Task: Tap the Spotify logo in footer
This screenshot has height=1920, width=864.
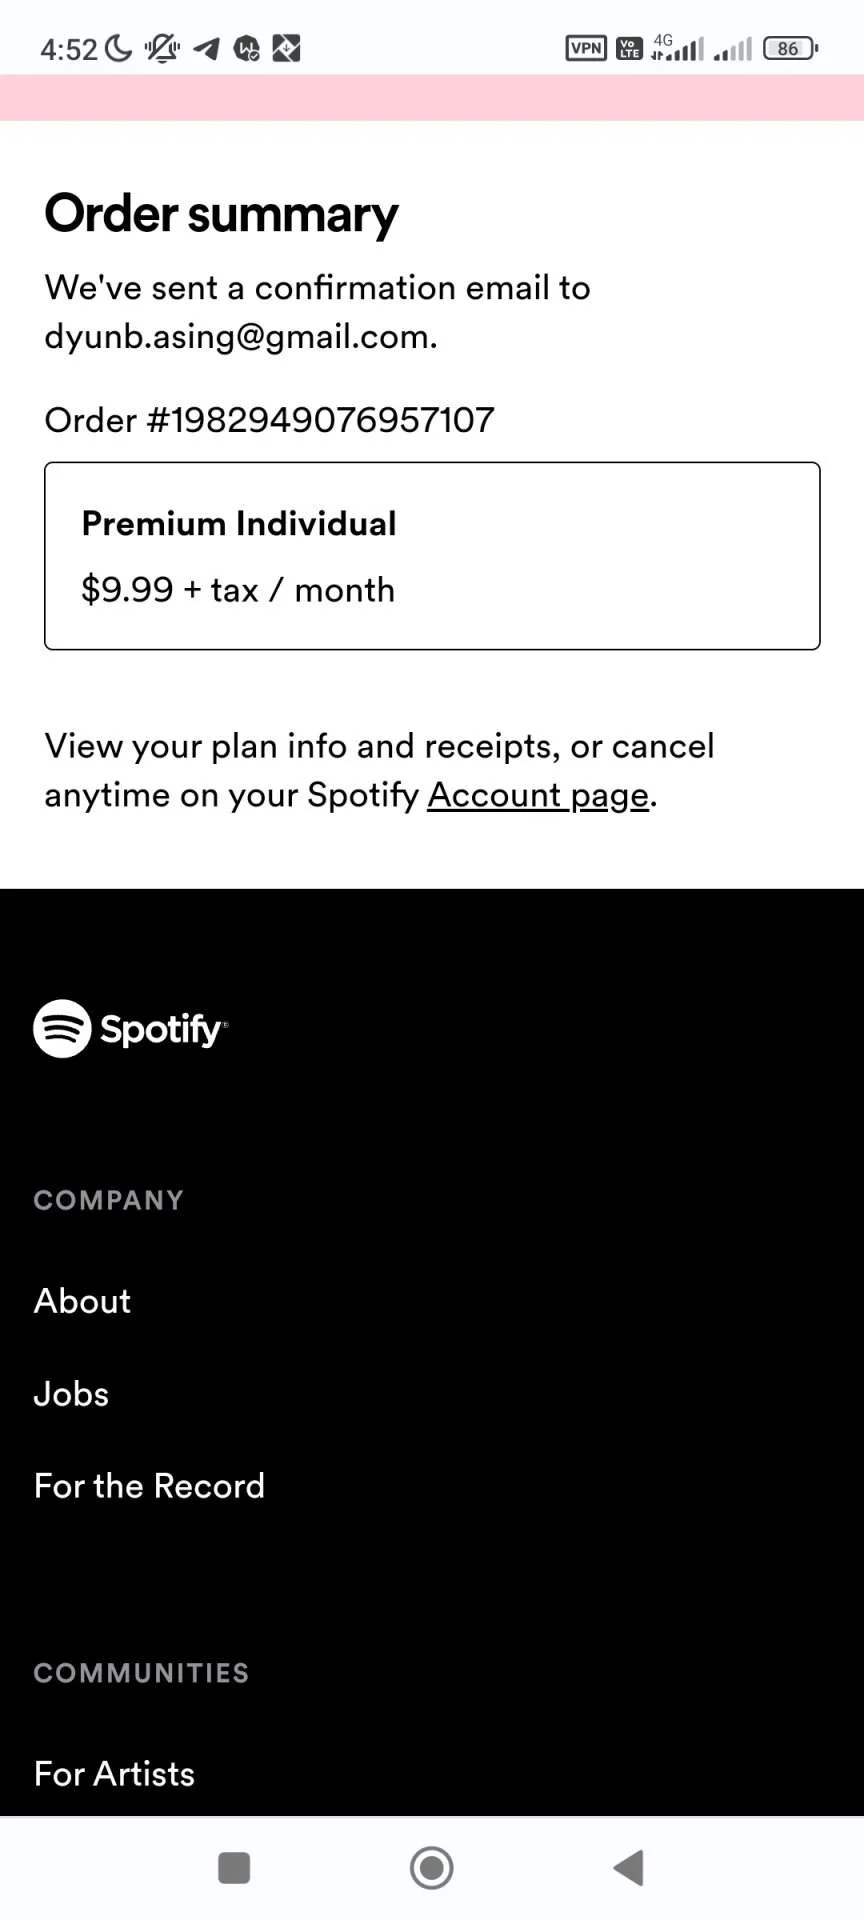Action: tap(130, 1028)
